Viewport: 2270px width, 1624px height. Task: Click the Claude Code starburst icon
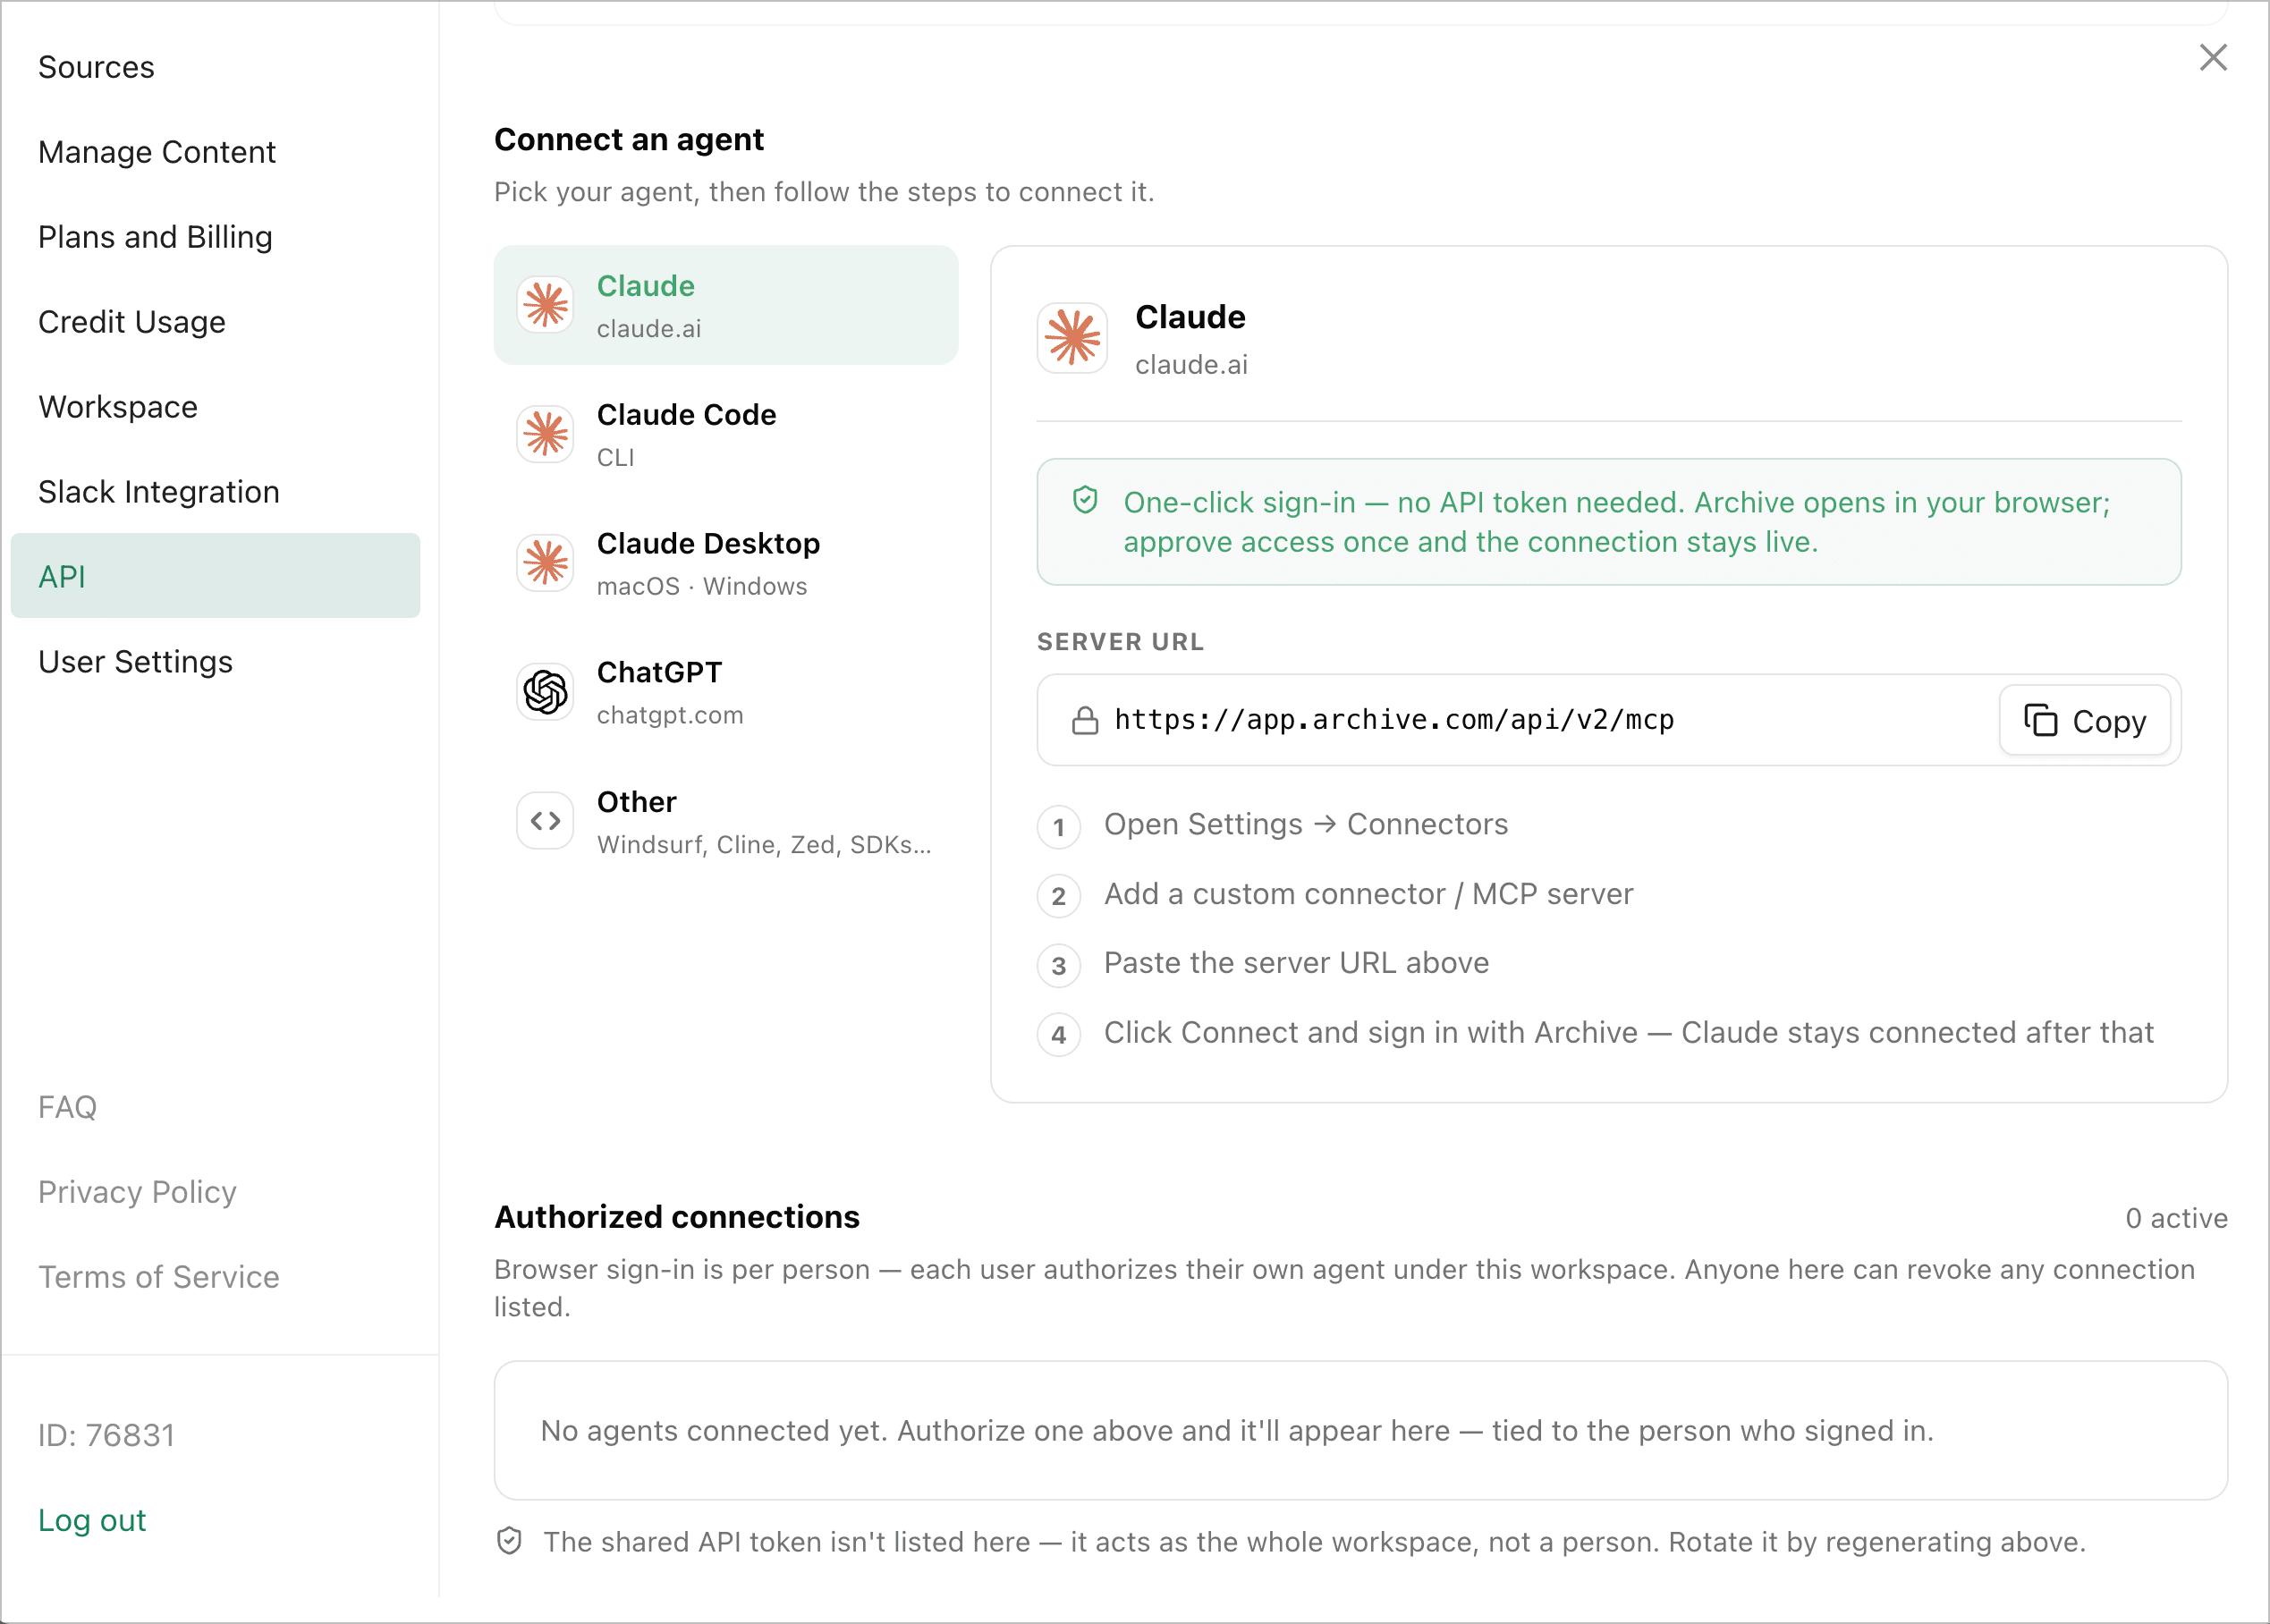click(x=545, y=434)
